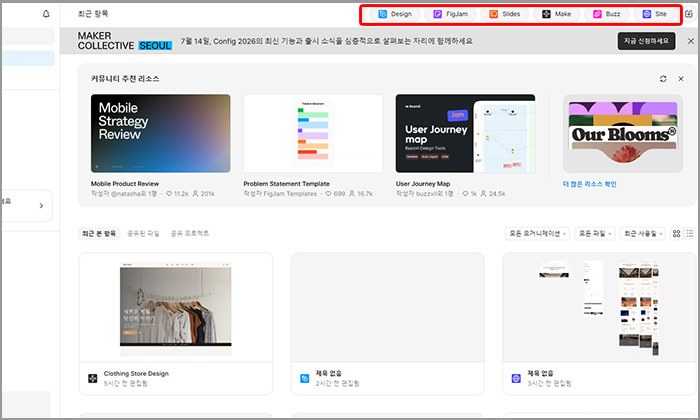This screenshot has width=700, height=420.
Task: Open the notifications bell icon
Action: (x=46, y=14)
